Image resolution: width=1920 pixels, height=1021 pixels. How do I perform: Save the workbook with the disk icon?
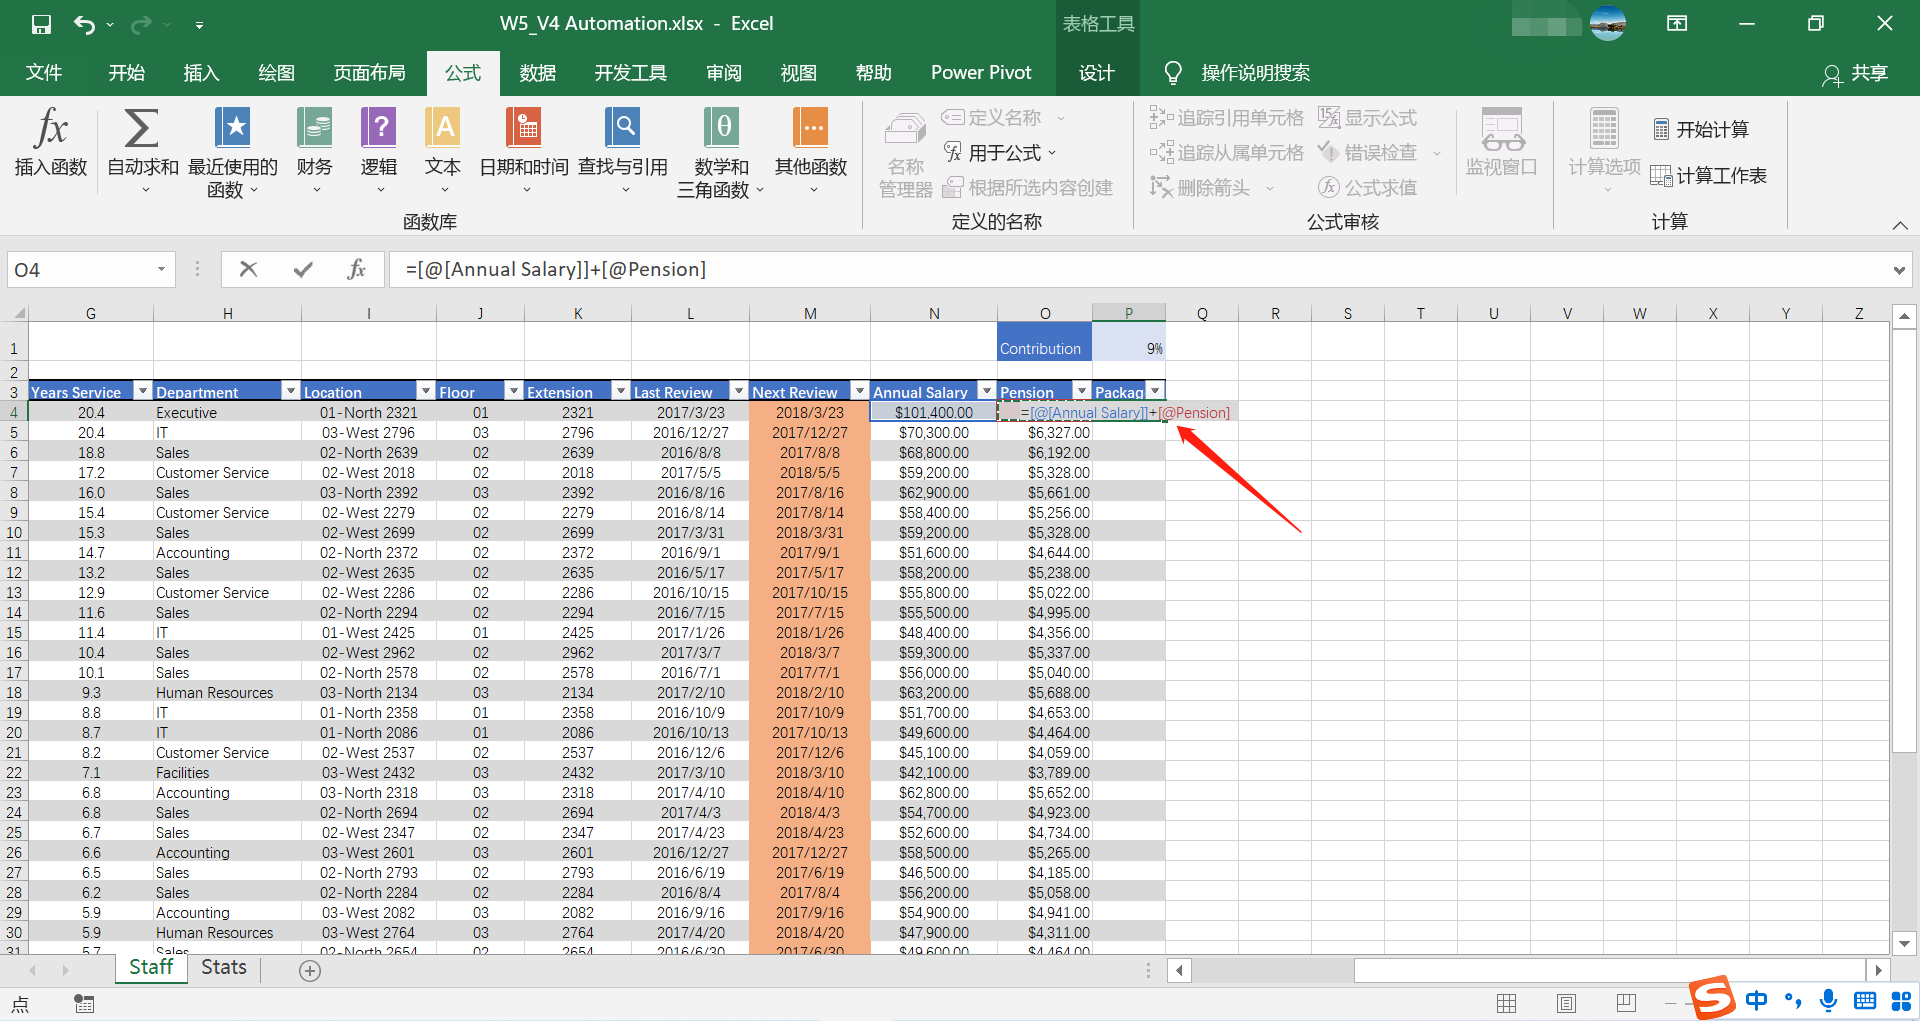click(41, 24)
